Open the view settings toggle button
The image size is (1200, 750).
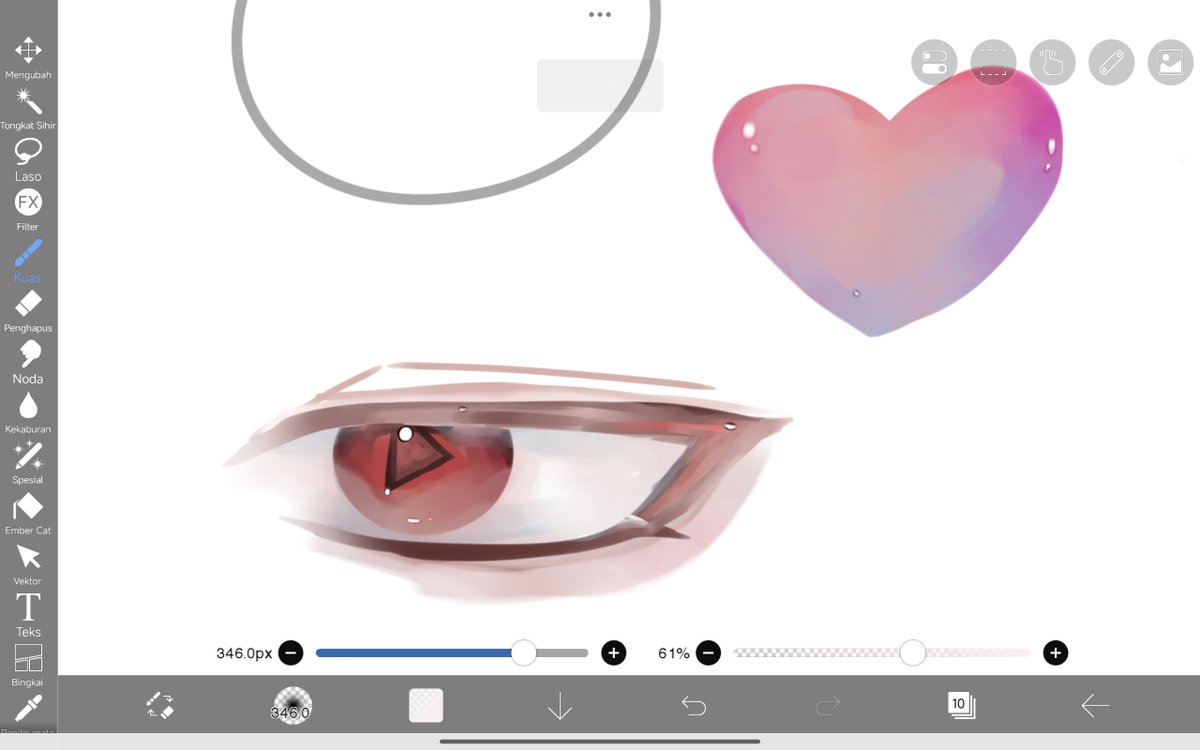click(934, 63)
